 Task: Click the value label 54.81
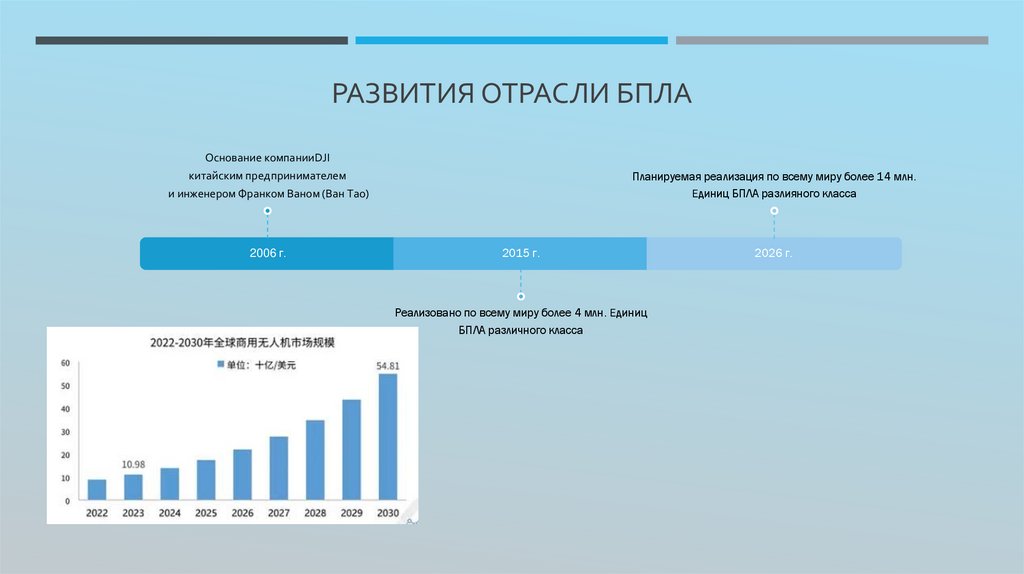click(x=388, y=366)
